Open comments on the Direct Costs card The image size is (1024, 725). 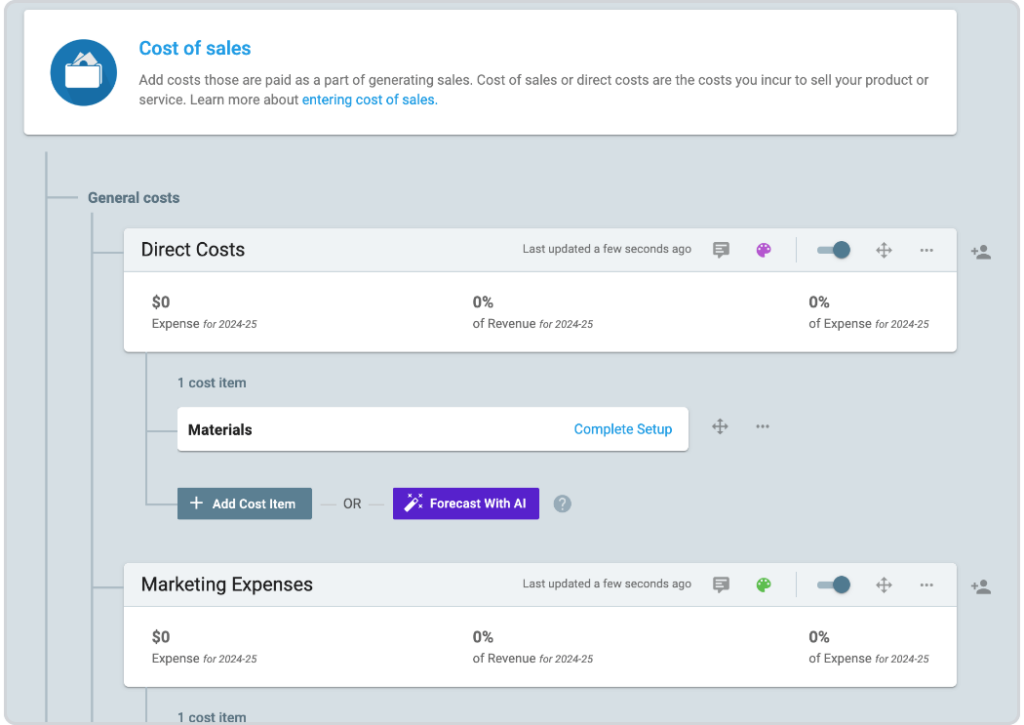pos(721,250)
